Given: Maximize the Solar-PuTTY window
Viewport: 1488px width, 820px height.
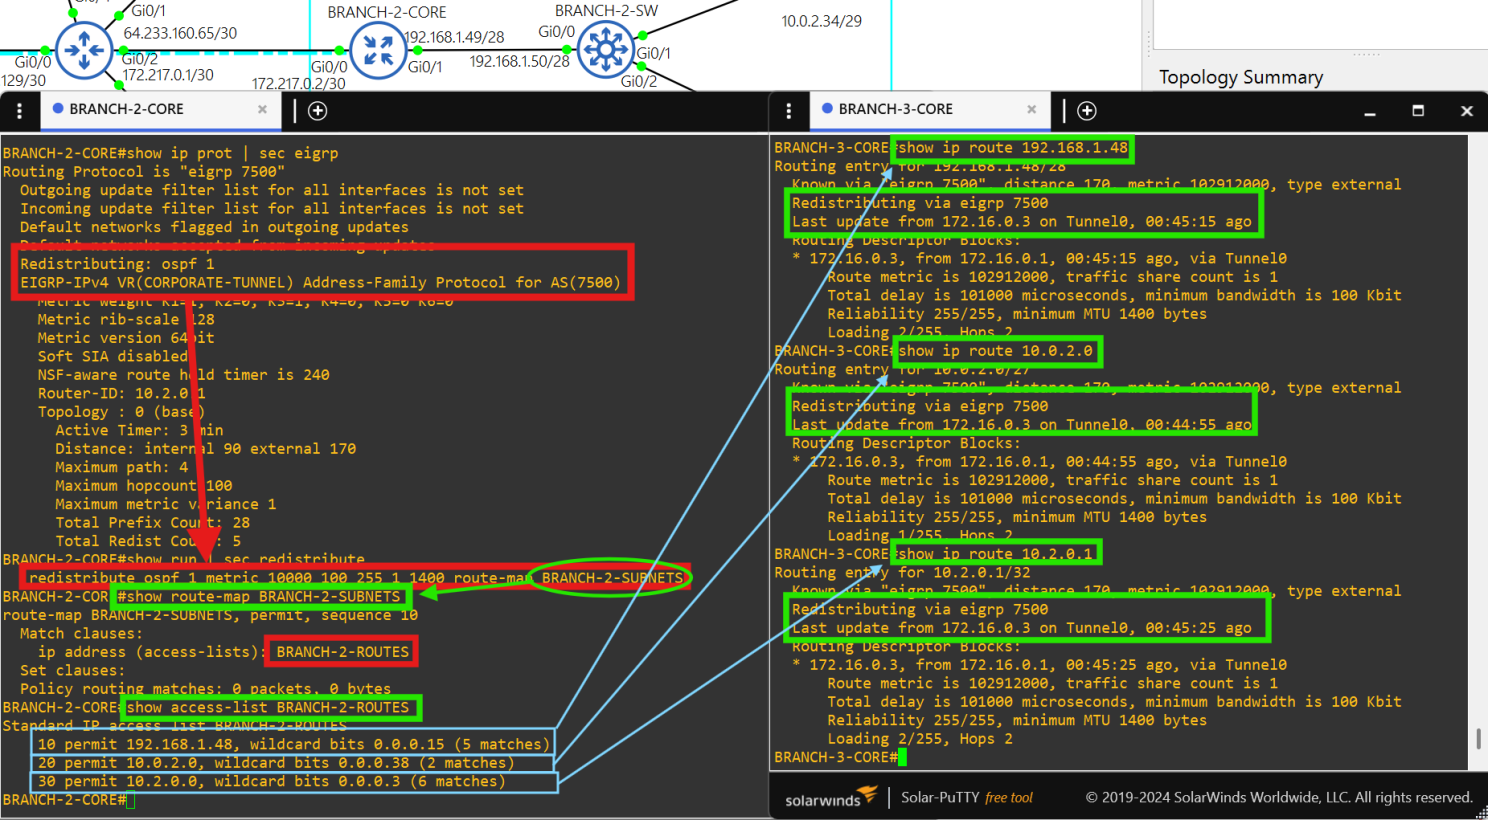Looking at the screenshot, I should coord(1417,110).
